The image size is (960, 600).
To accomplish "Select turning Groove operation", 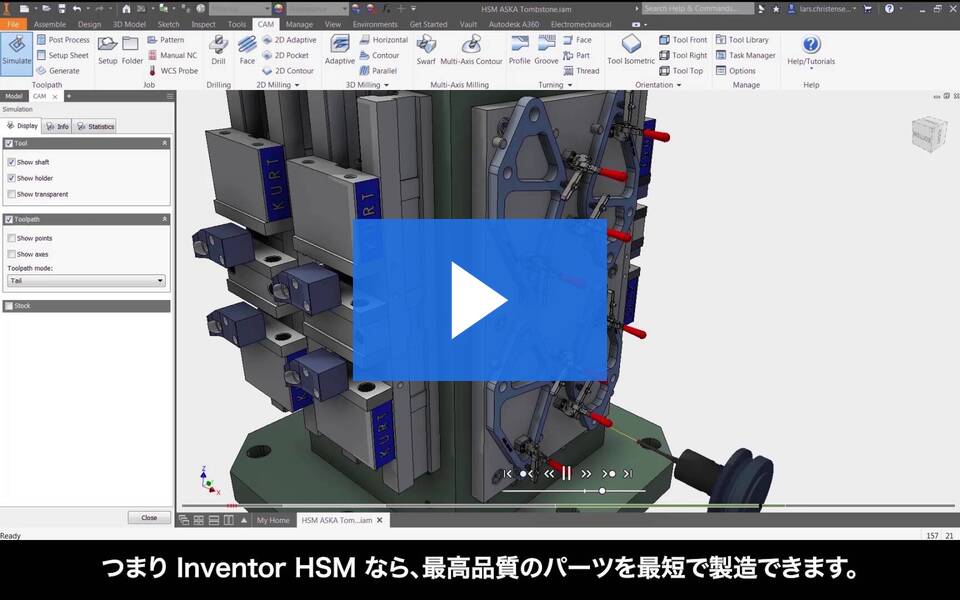I will click(x=546, y=50).
